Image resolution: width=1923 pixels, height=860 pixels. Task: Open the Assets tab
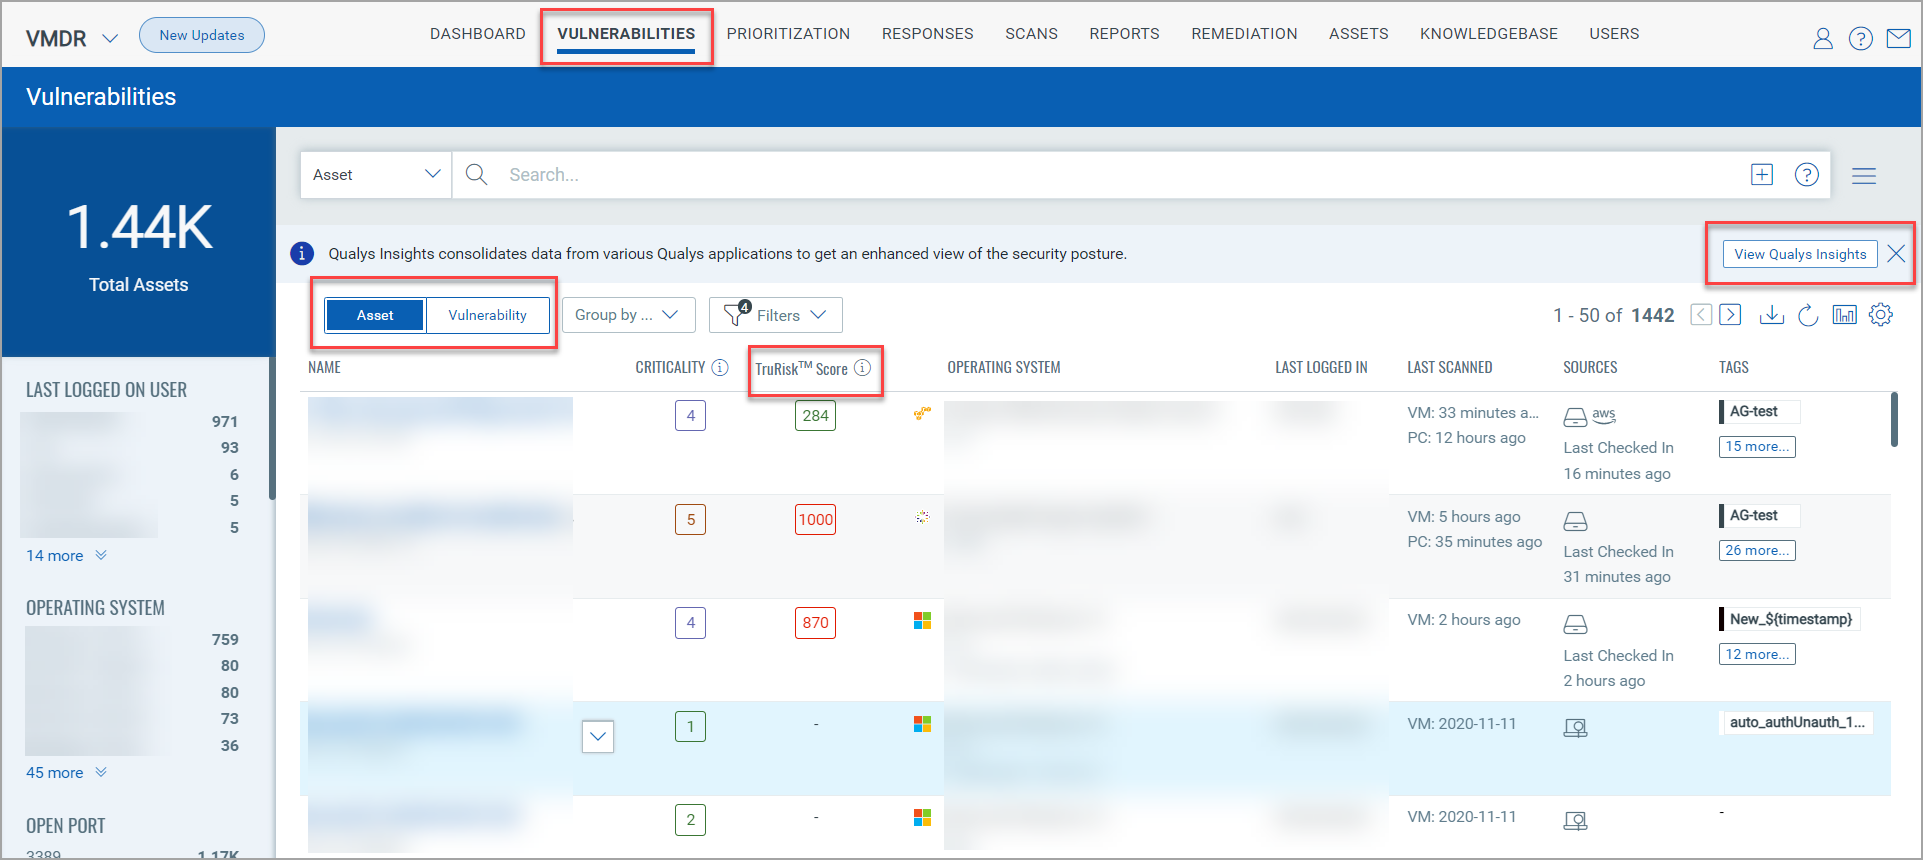click(x=1359, y=34)
